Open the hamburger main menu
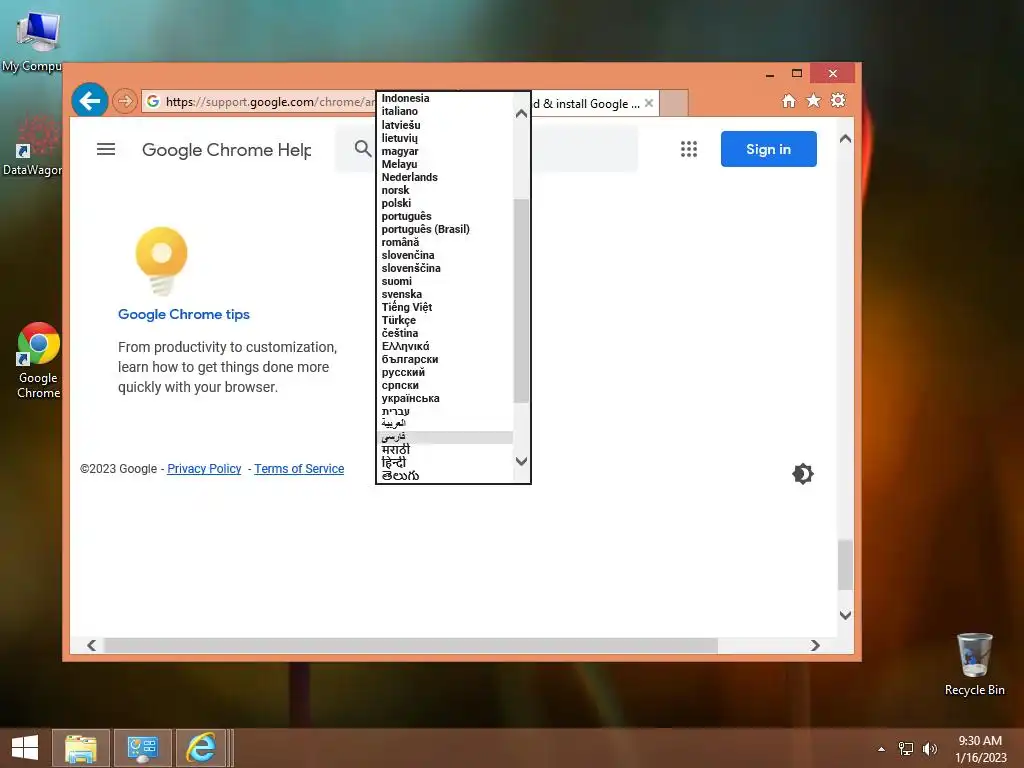Screen dimensions: 1024x768 click(106, 150)
